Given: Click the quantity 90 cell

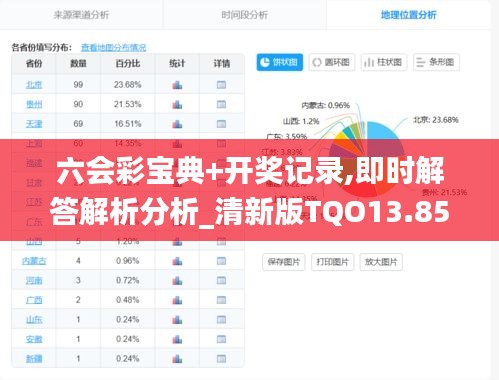Looking at the screenshot, I should [x=78, y=104].
